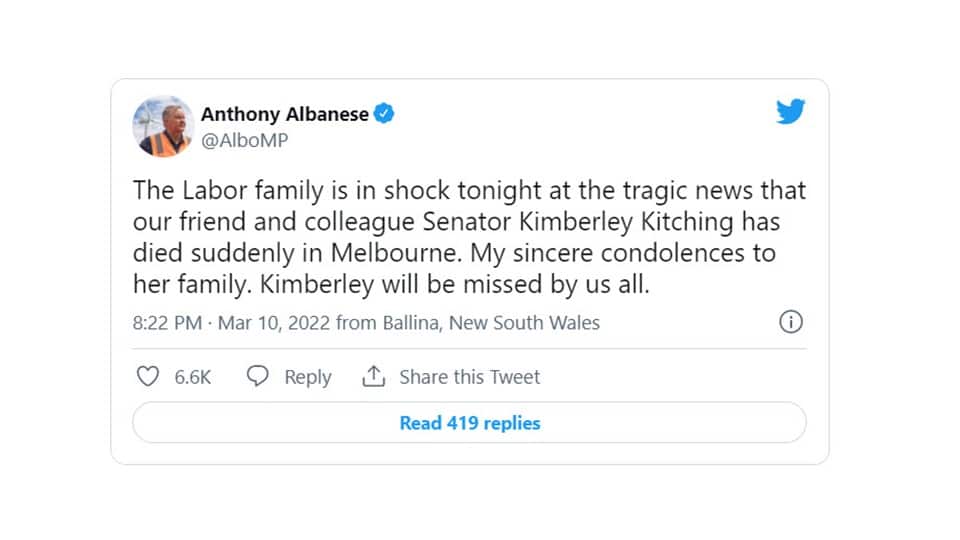The height and width of the screenshot is (540, 960).
Task: Click the Reply text label
Action: click(307, 377)
